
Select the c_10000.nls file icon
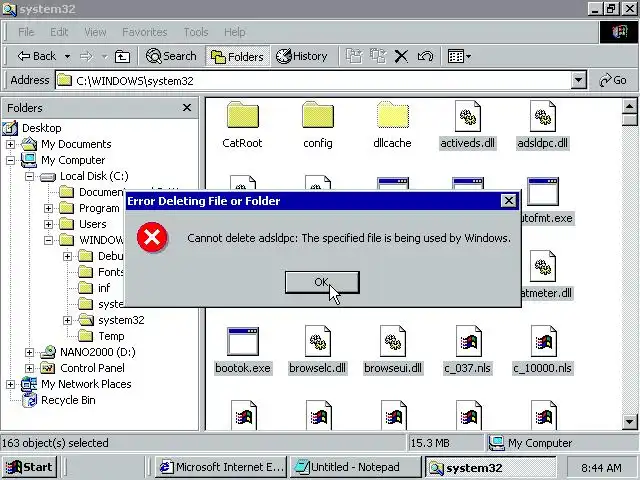point(543,341)
